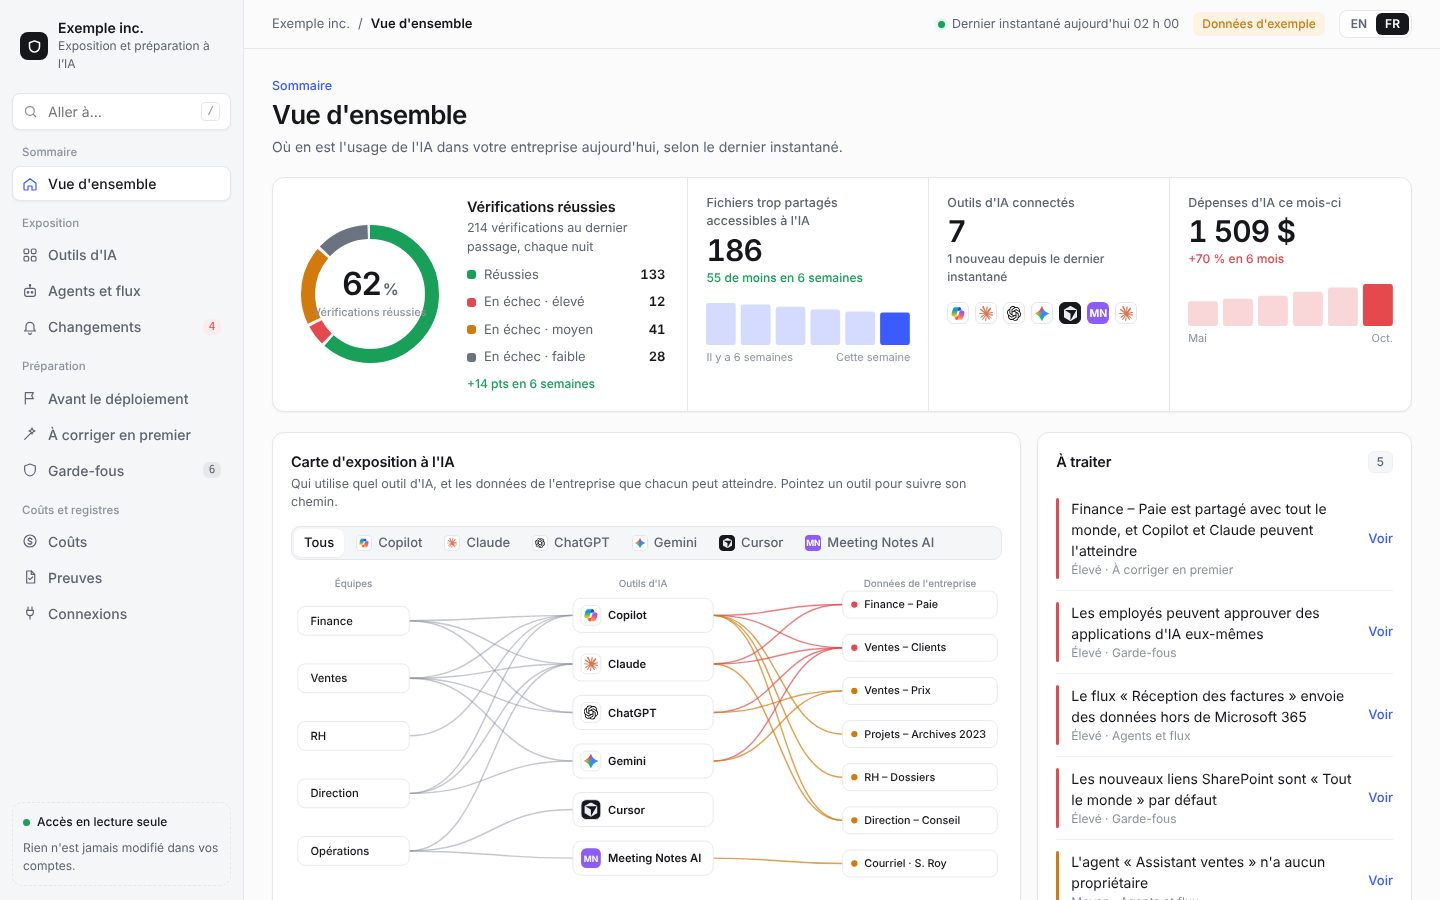Click the bell icon next to Changements
Screen dimensions: 1440x900
(x=30, y=327)
